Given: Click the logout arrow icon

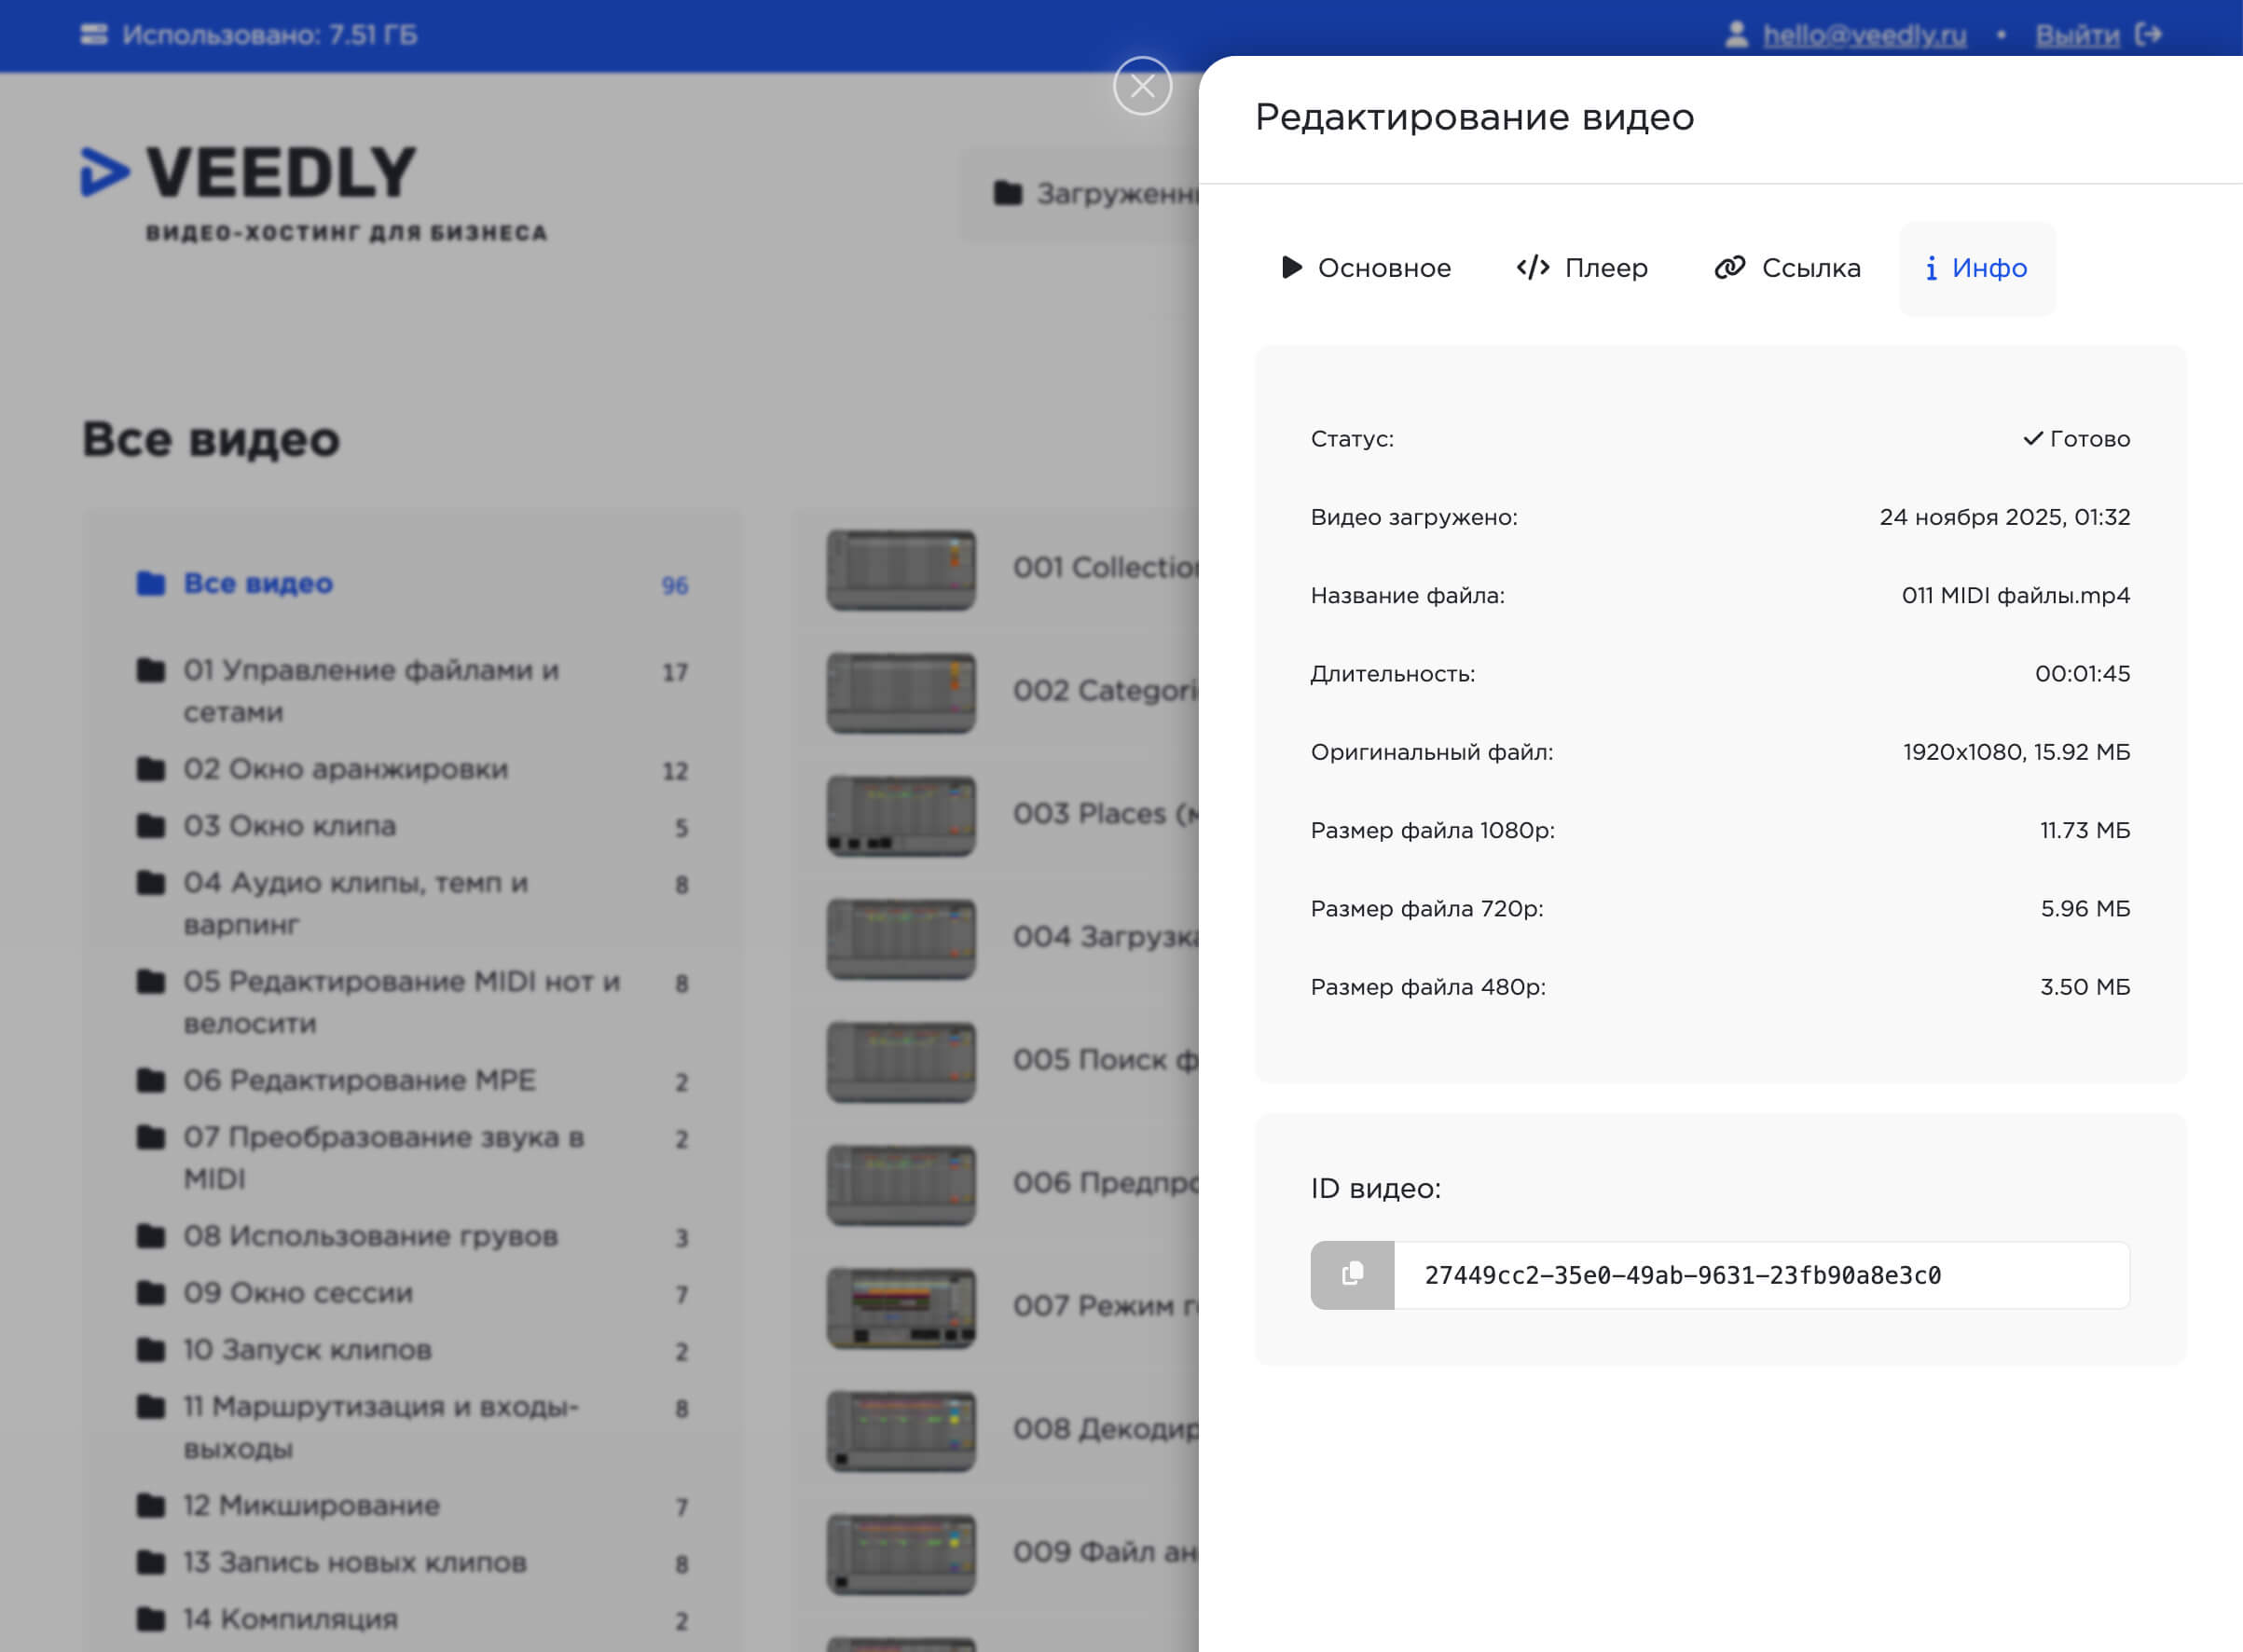Looking at the screenshot, I should tap(2149, 35).
